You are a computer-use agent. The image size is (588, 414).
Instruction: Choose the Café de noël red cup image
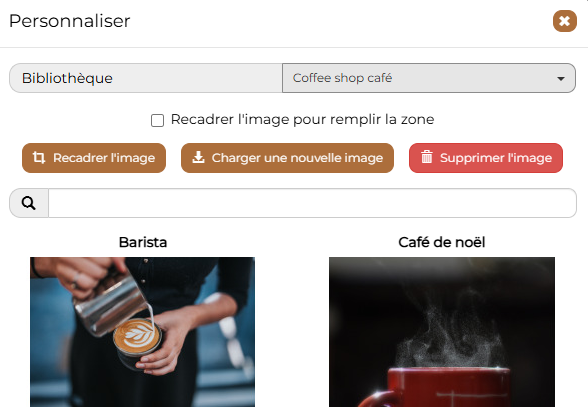(442, 332)
